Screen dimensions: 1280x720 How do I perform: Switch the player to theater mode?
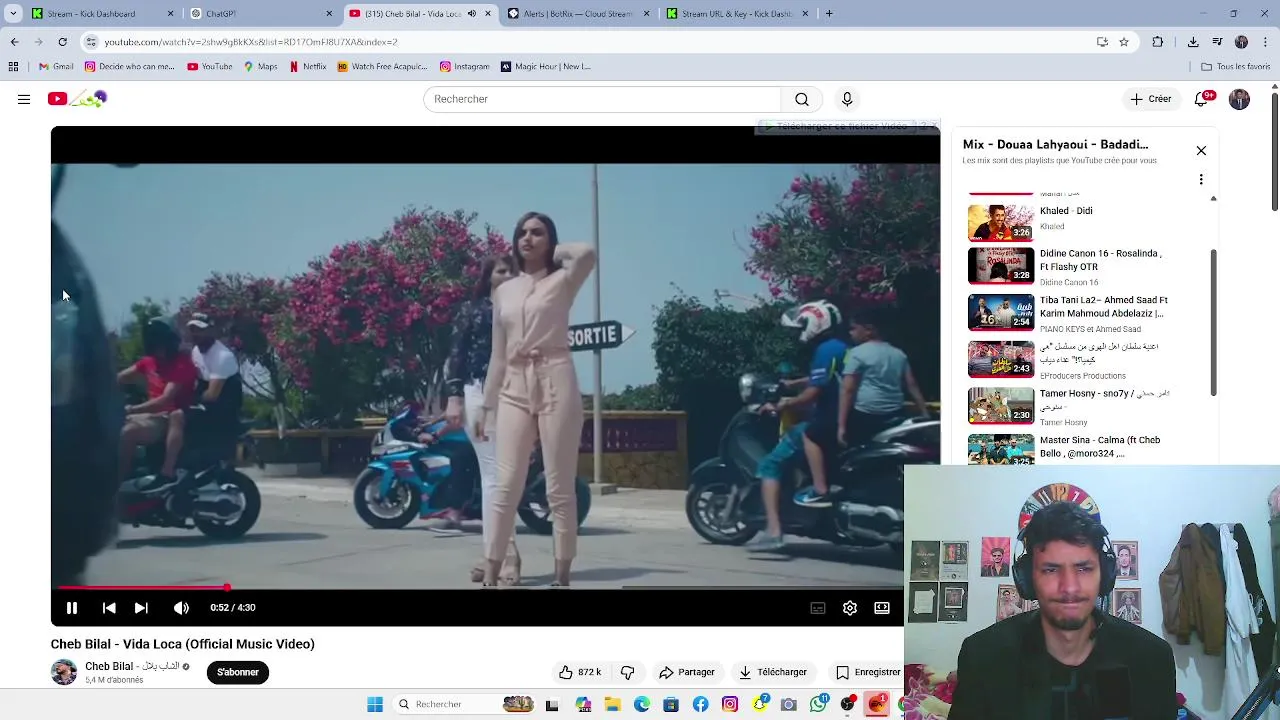(x=882, y=607)
